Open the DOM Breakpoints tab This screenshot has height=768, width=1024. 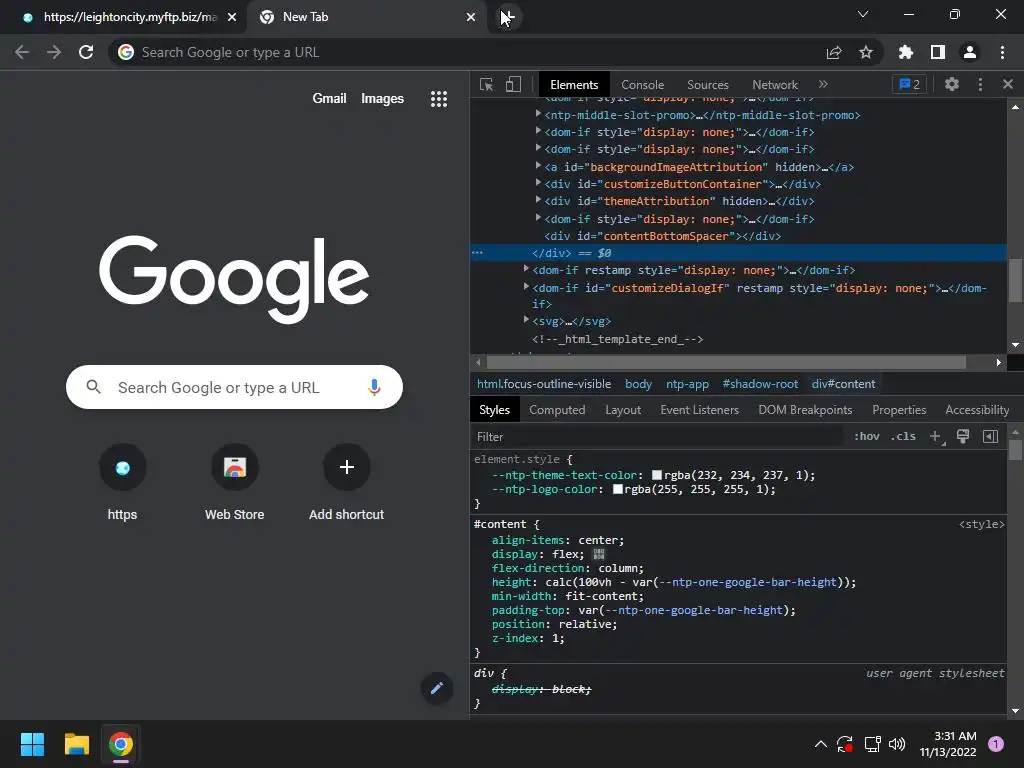point(805,410)
